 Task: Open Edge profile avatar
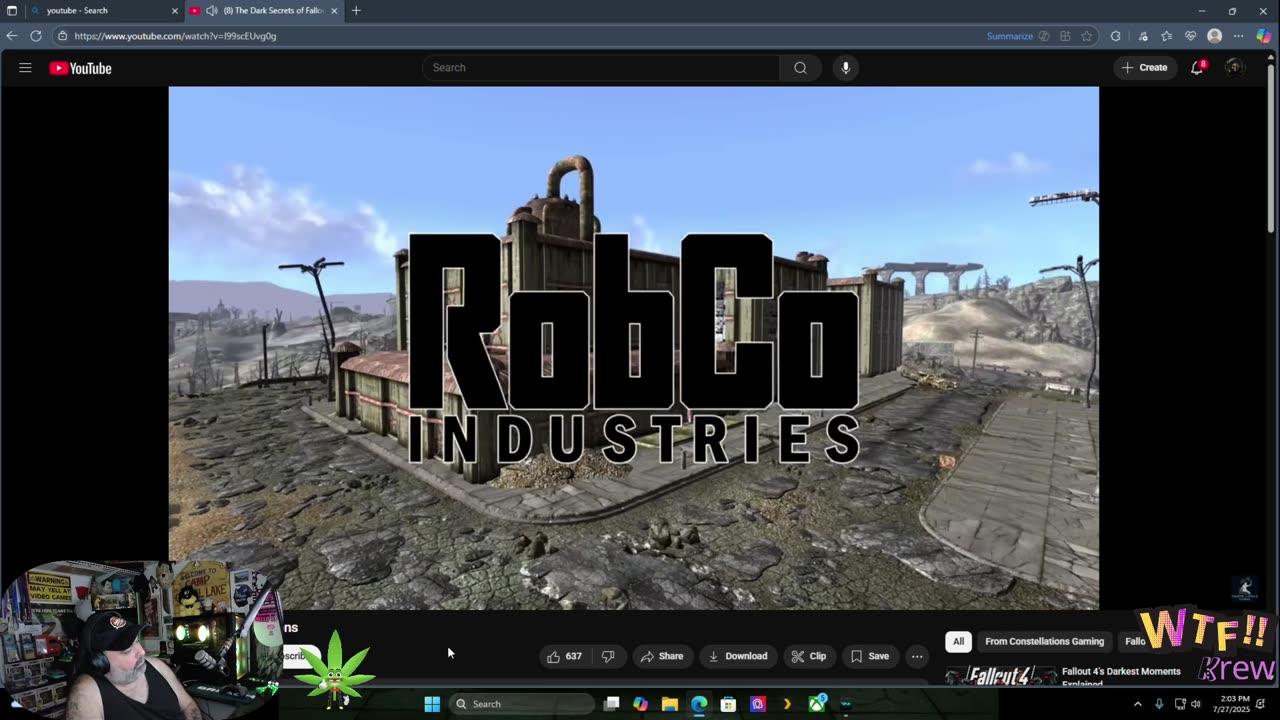1215,36
